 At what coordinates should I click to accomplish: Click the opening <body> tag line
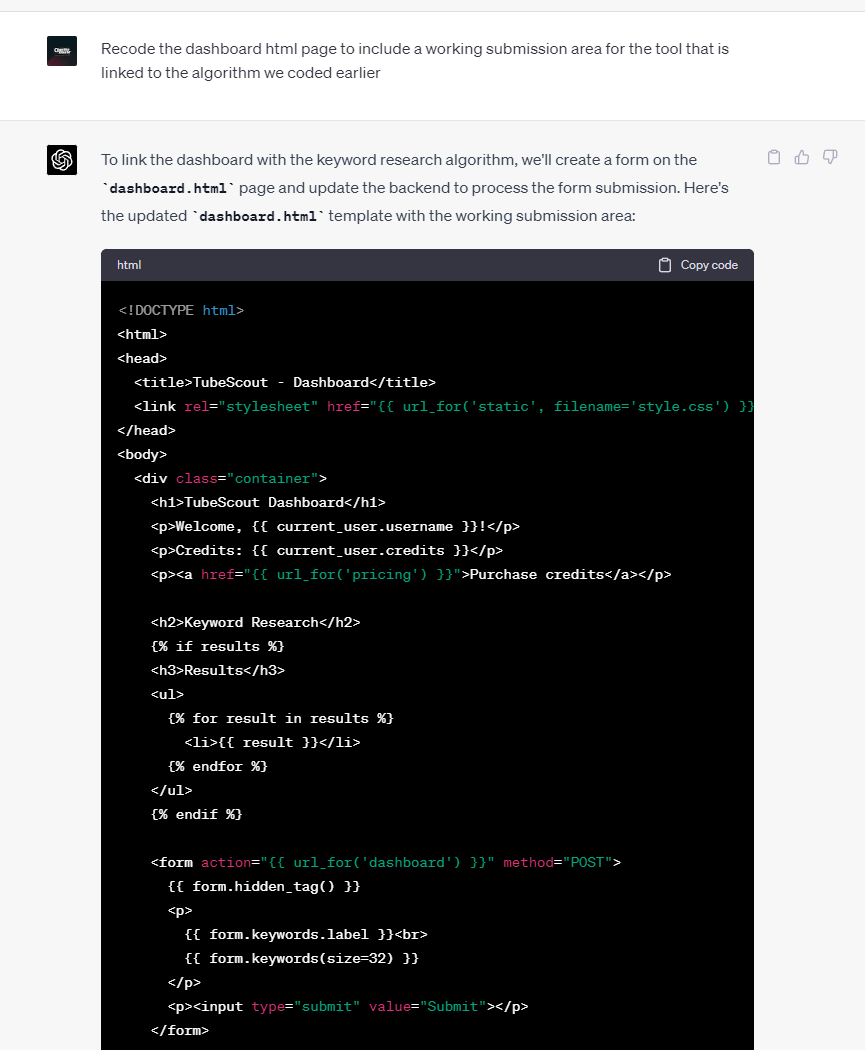click(142, 455)
